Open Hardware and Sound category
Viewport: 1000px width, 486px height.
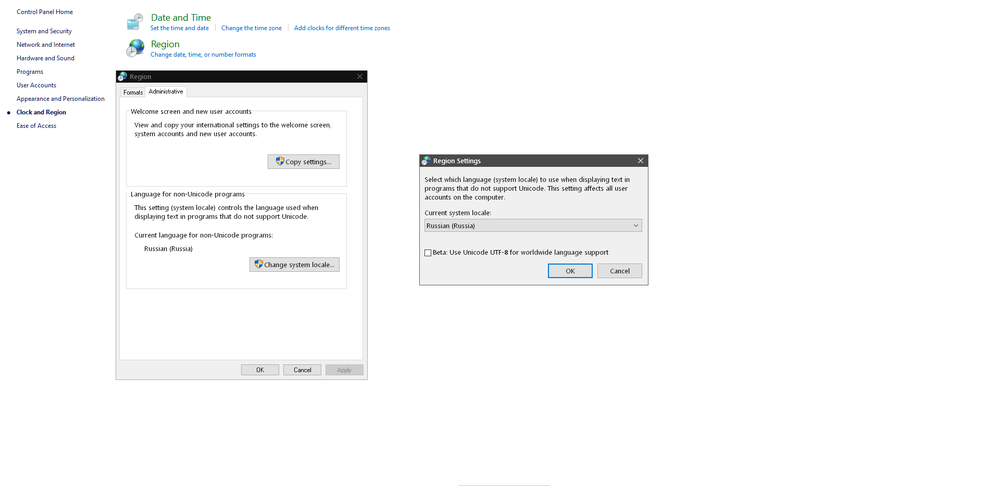[45, 58]
